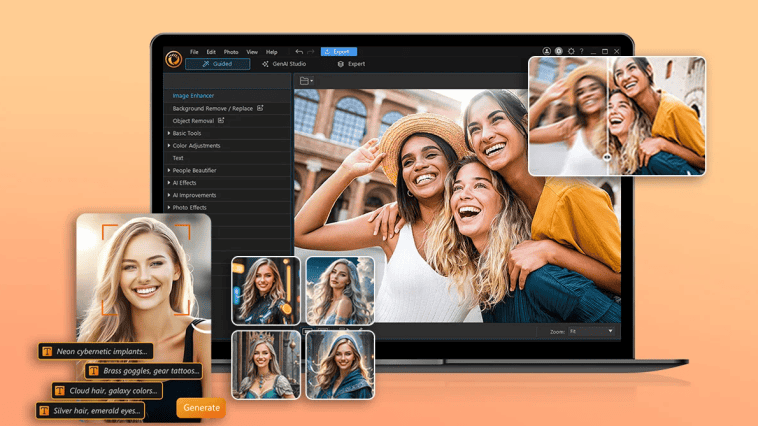Image resolution: width=758 pixels, height=426 pixels.
Task: Click the help question mark icon
Action: click(x=582, y=52)
